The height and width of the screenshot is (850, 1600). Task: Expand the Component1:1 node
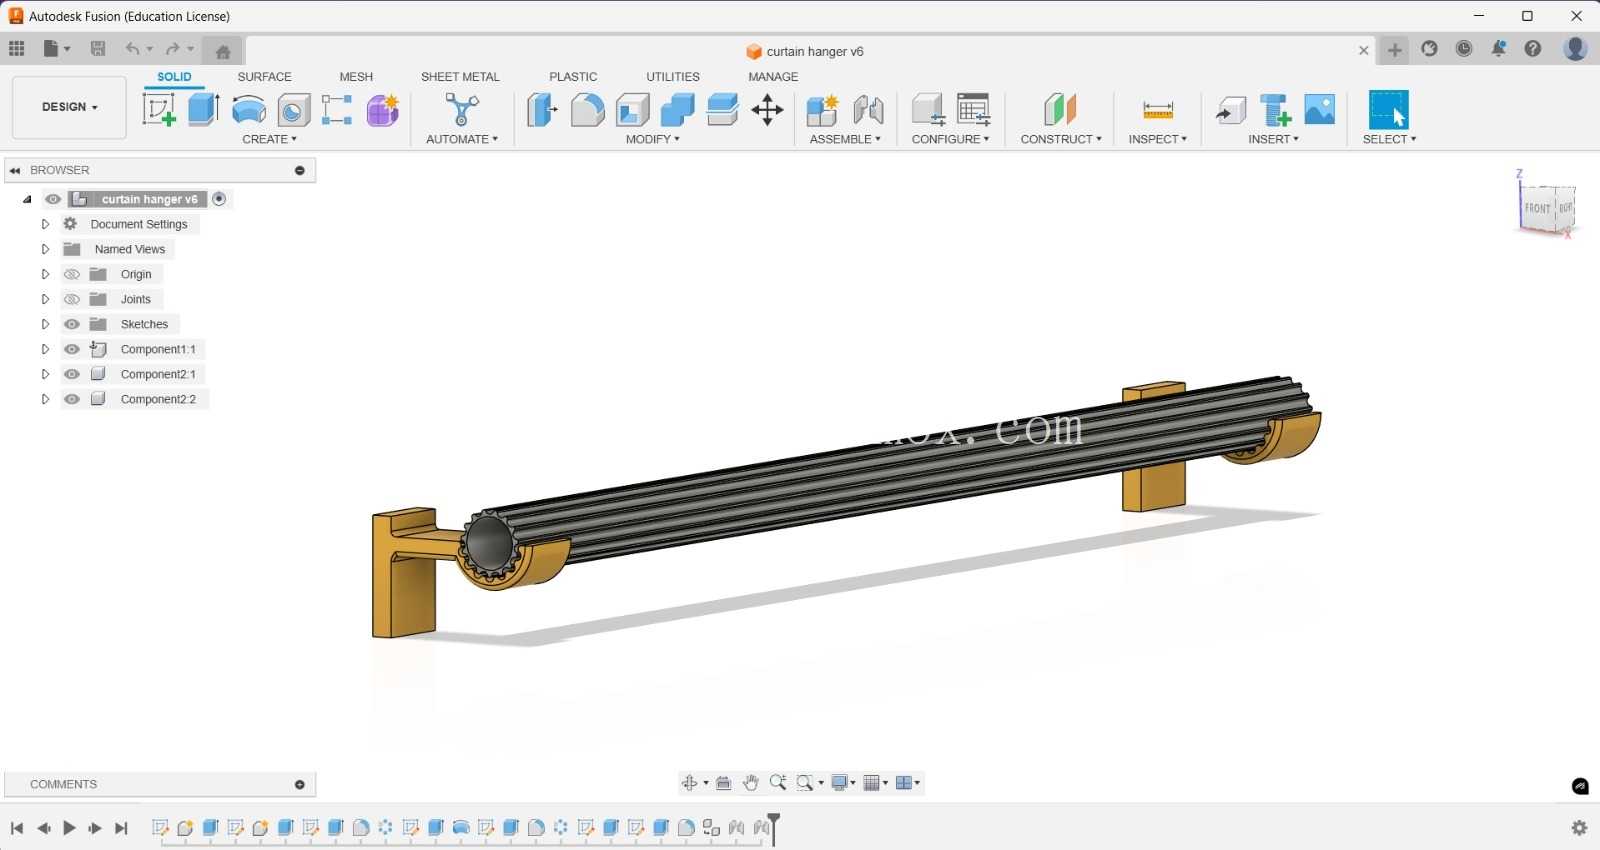(45, 349)
